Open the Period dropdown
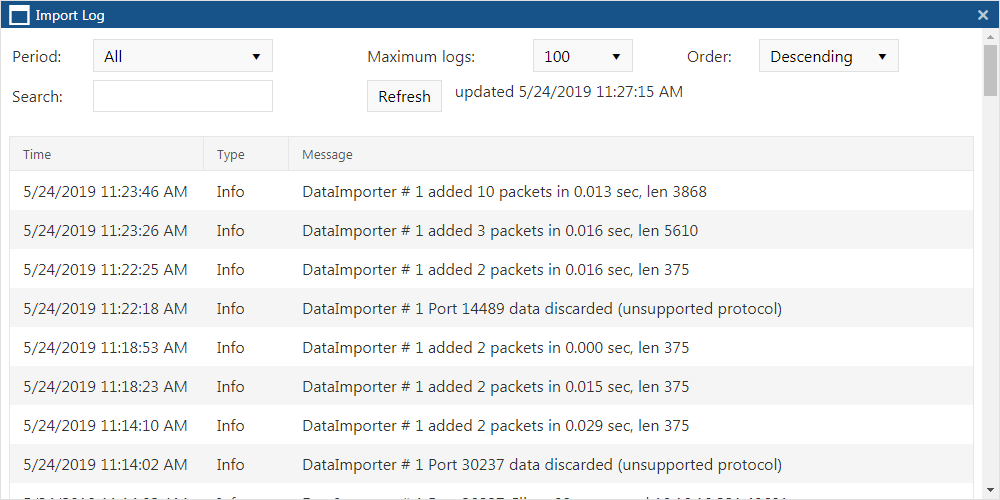The width and height of the screenshot is (1000, 500). (x=183, y=56)
